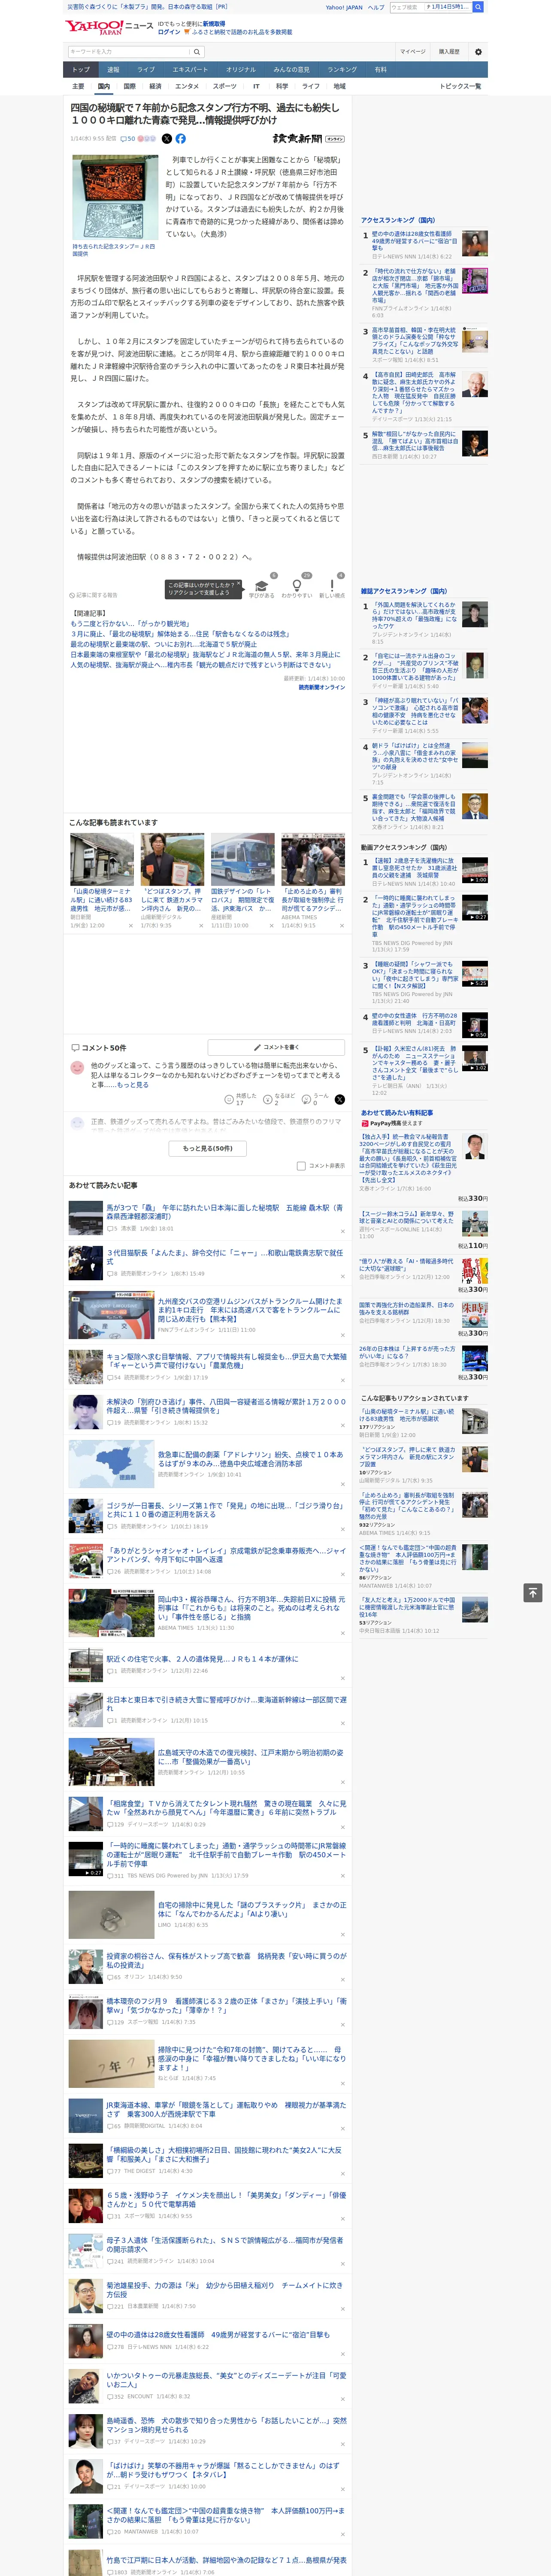Open the 科学 category
This screenshot has width=551, height=2576.
tap(282, 86)
